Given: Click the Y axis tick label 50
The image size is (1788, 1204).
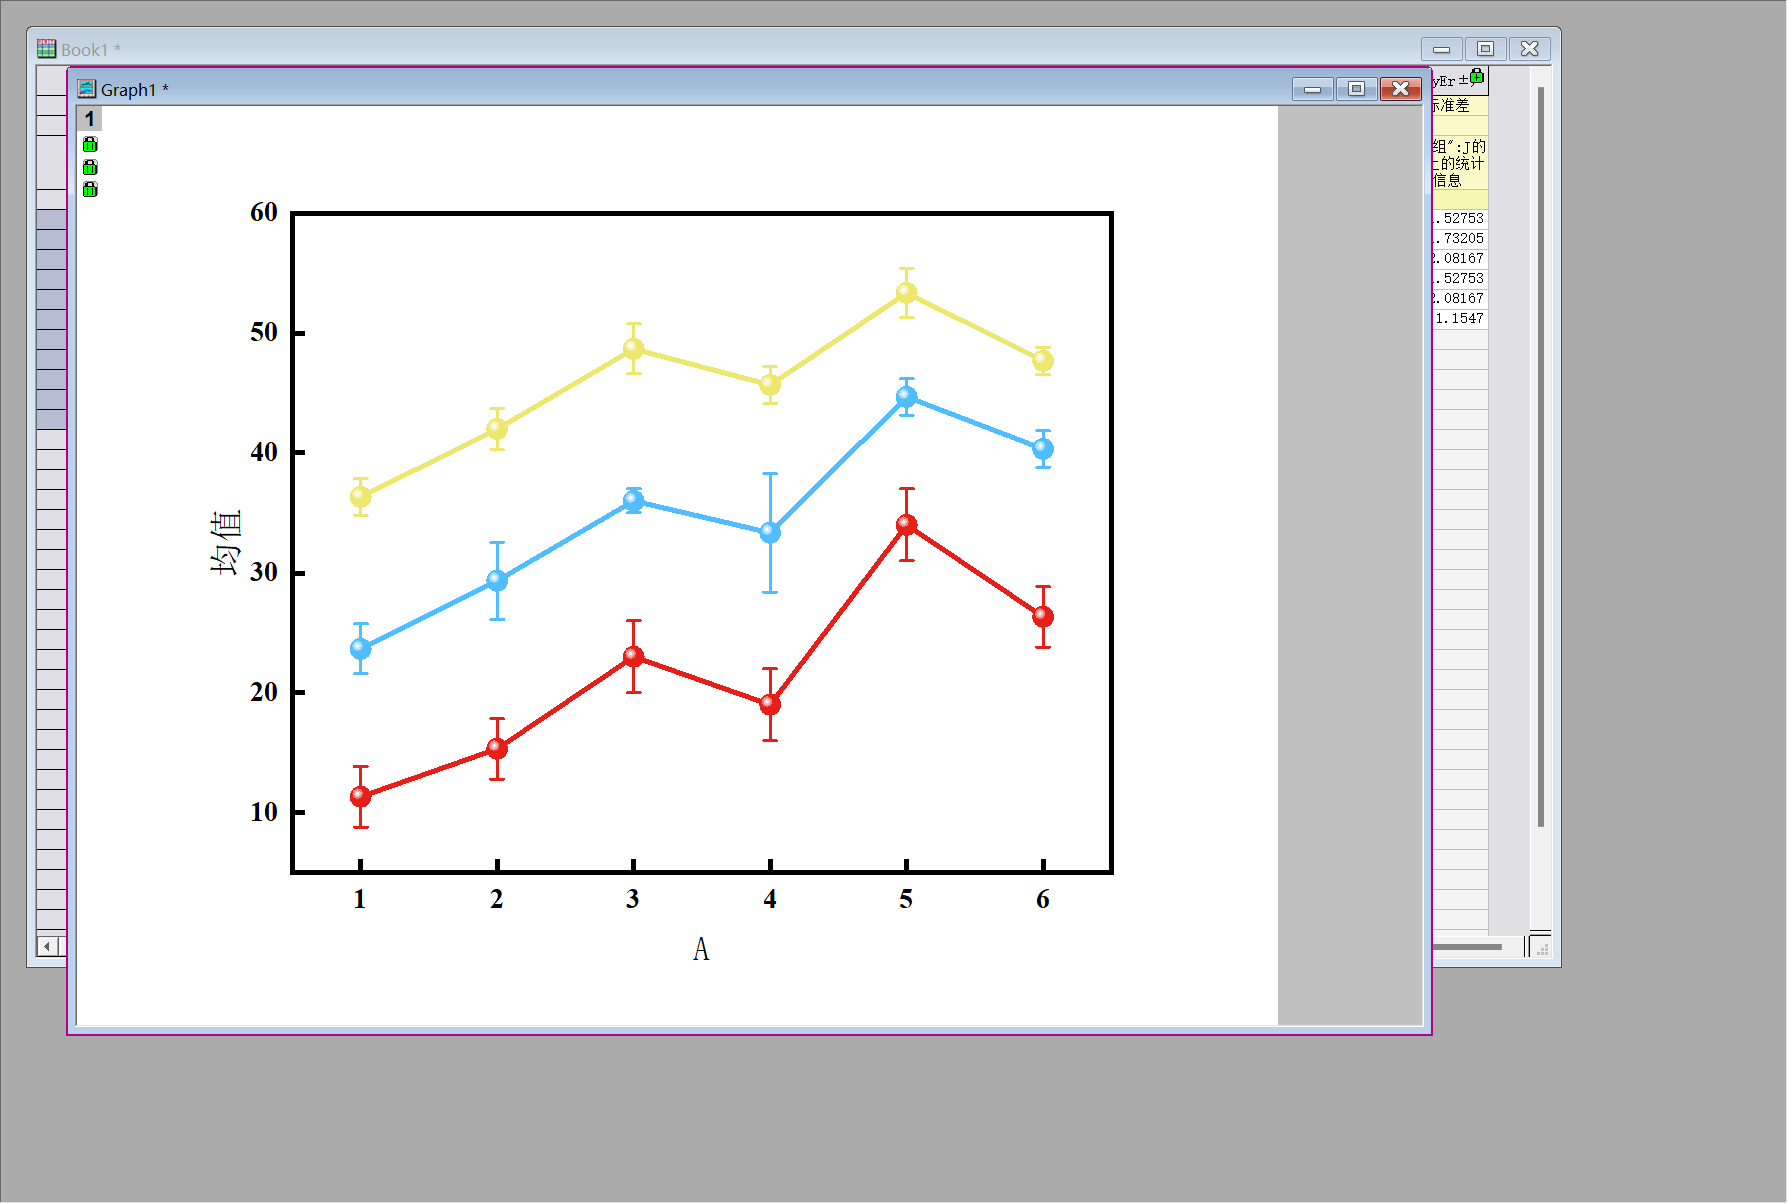Looking at the screenshot, I should pos(264,332).
